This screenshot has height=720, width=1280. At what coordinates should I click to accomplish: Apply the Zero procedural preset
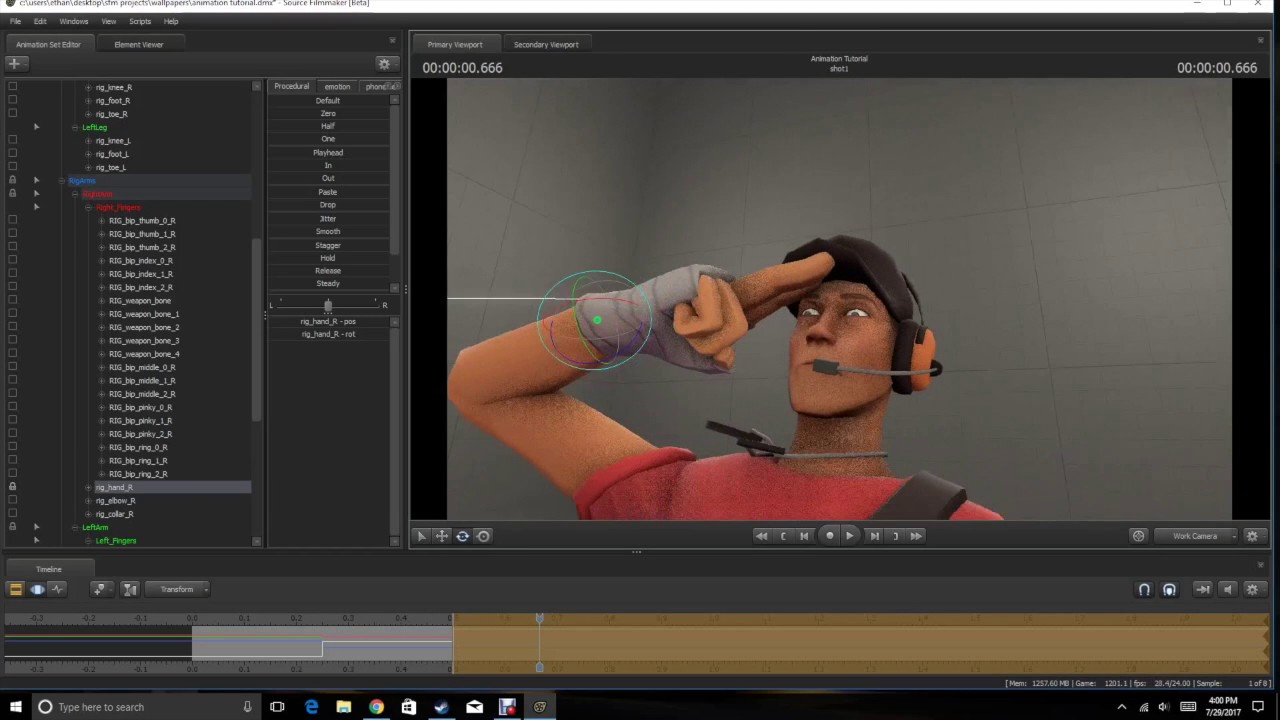(x=328, y=114)
